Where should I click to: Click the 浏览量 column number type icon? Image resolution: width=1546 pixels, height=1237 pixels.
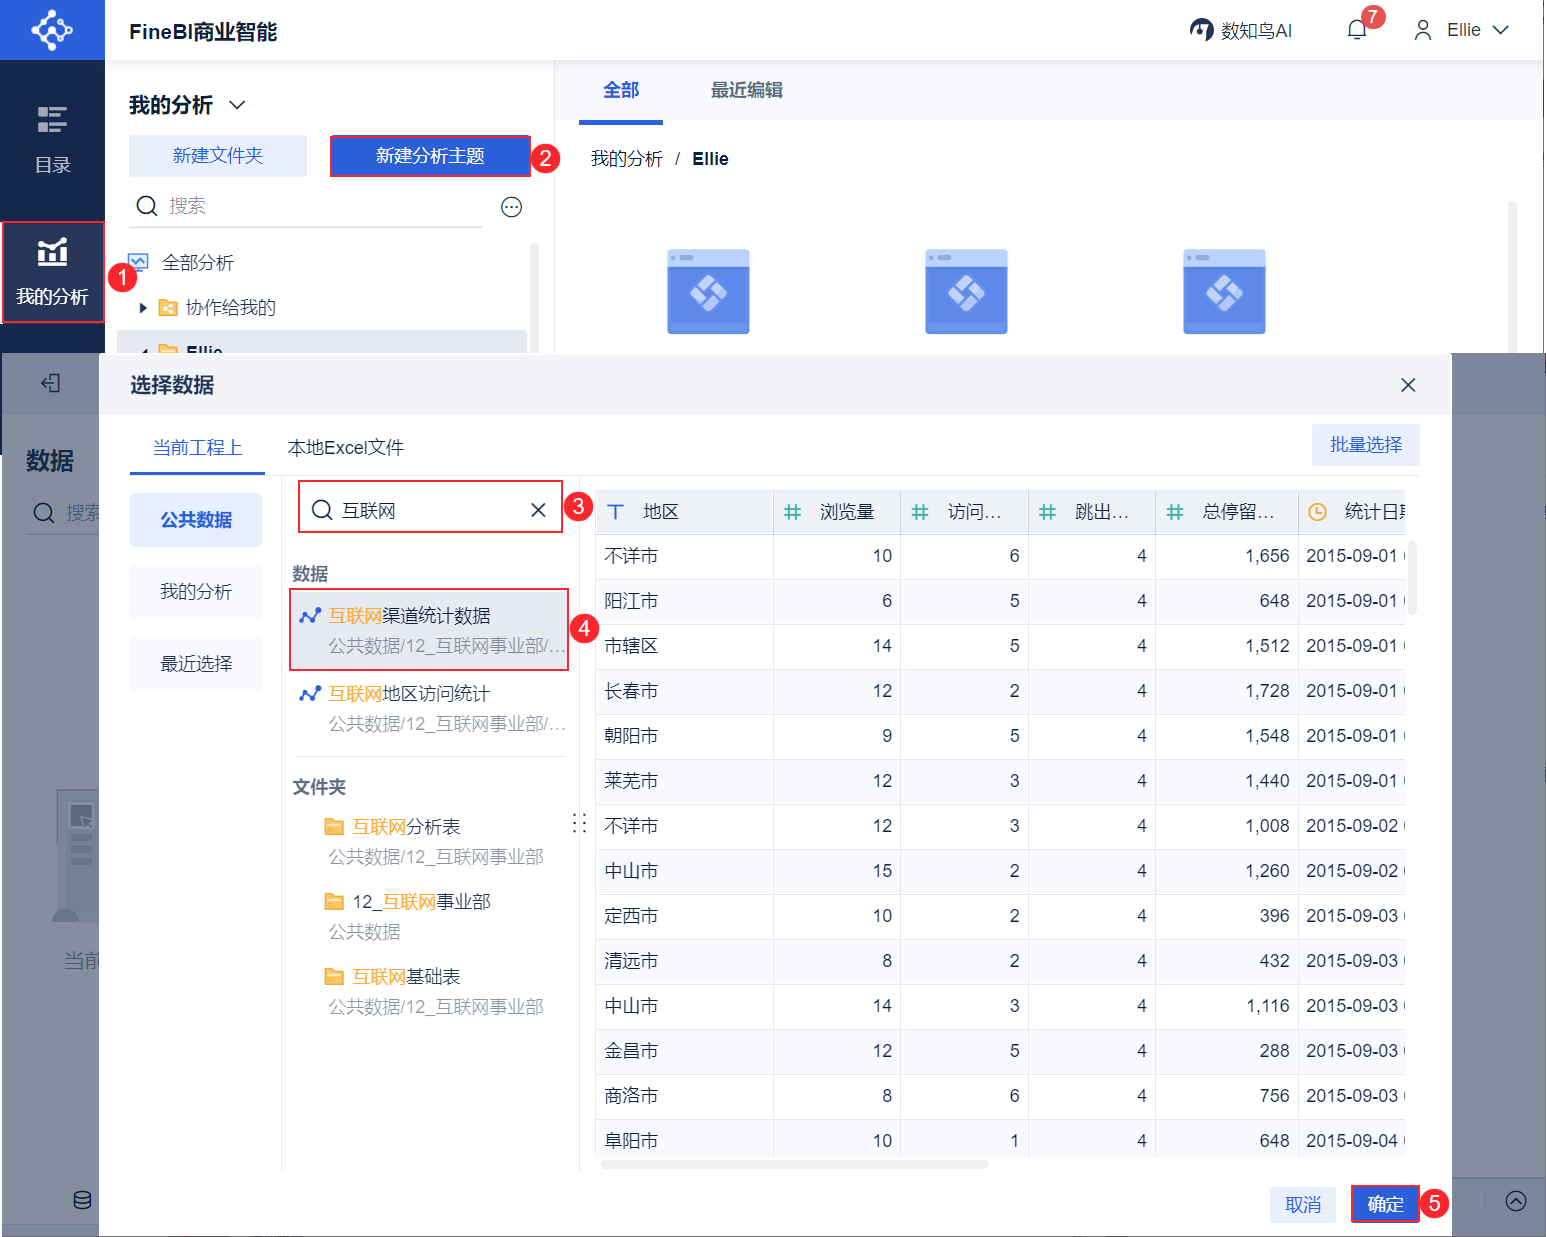pos(793,512)
